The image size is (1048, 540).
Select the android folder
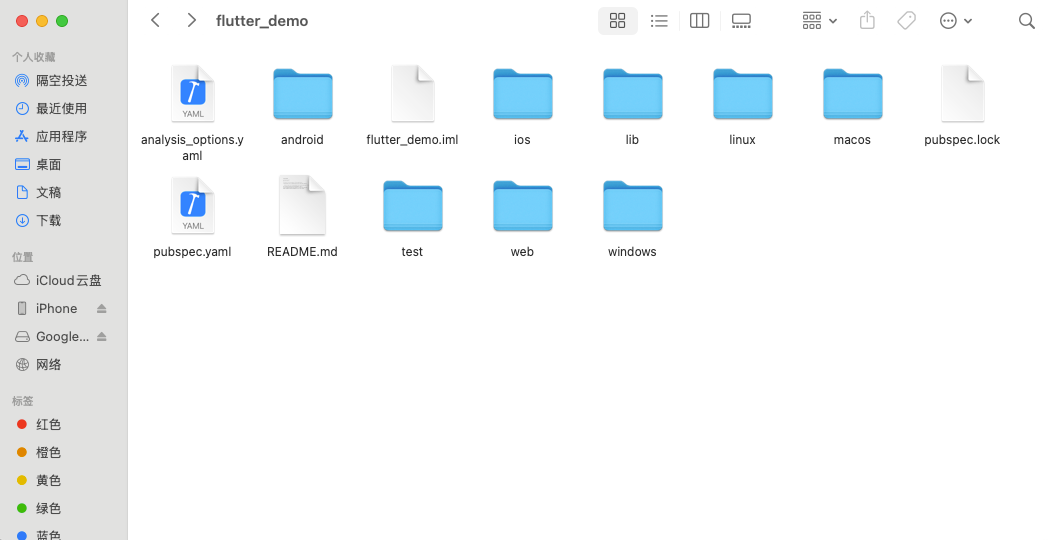(302, 94)
